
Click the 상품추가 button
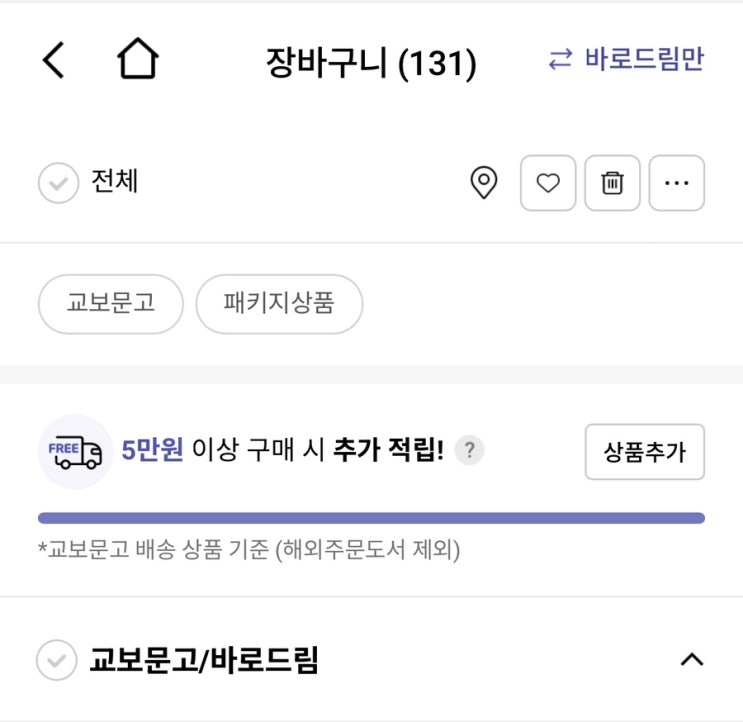click(x=644, y=452)
